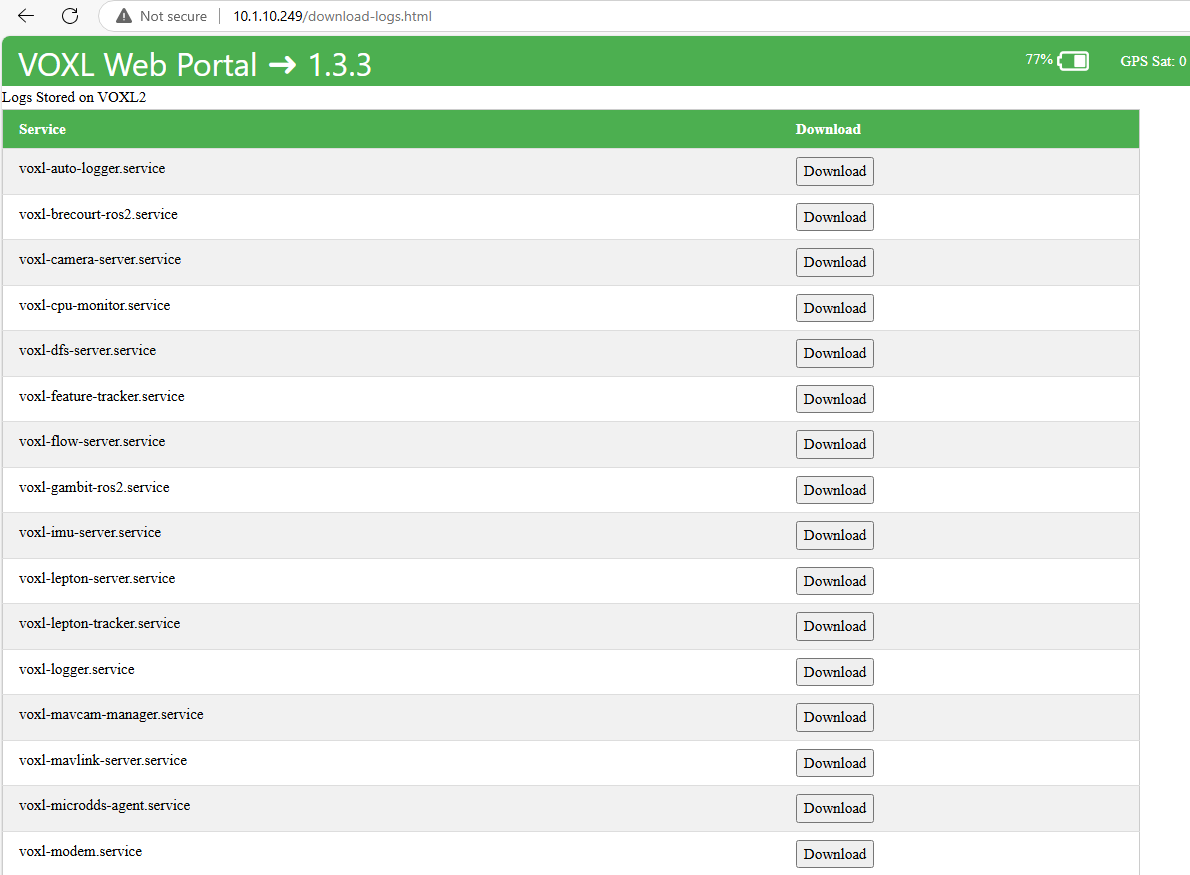This screenshot has height=875, width=1190.
Task: Download voxl-dfs-server.service log file
Action: tap(834, 354)
